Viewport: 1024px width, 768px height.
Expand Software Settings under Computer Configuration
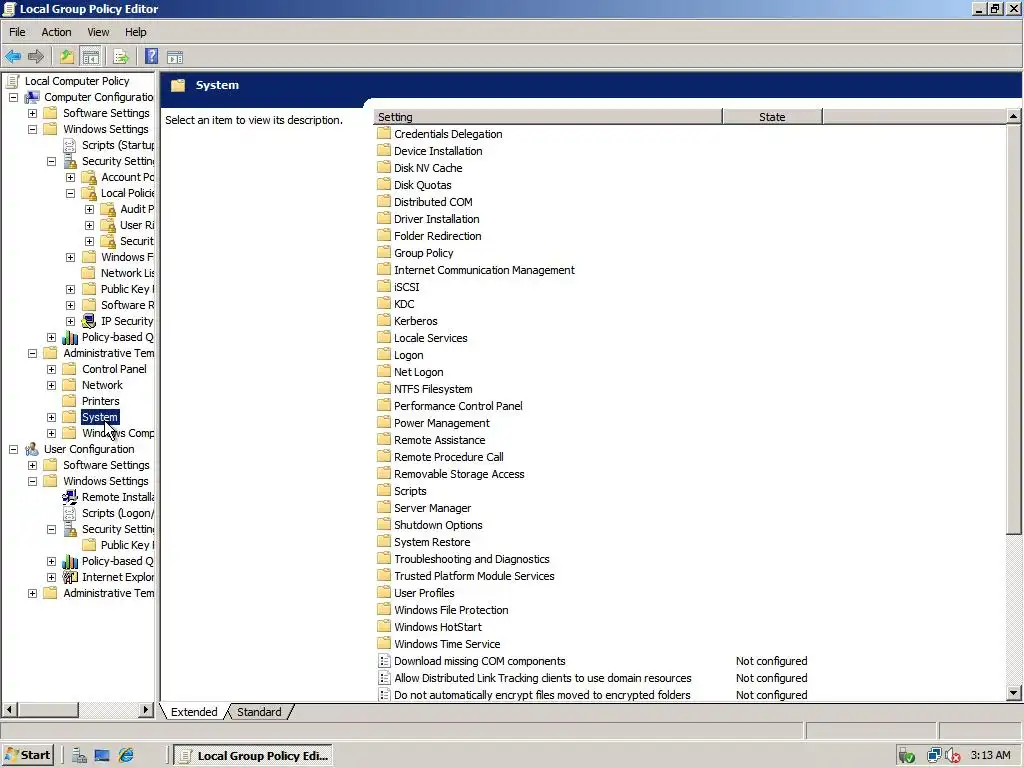tap(32, 113)
